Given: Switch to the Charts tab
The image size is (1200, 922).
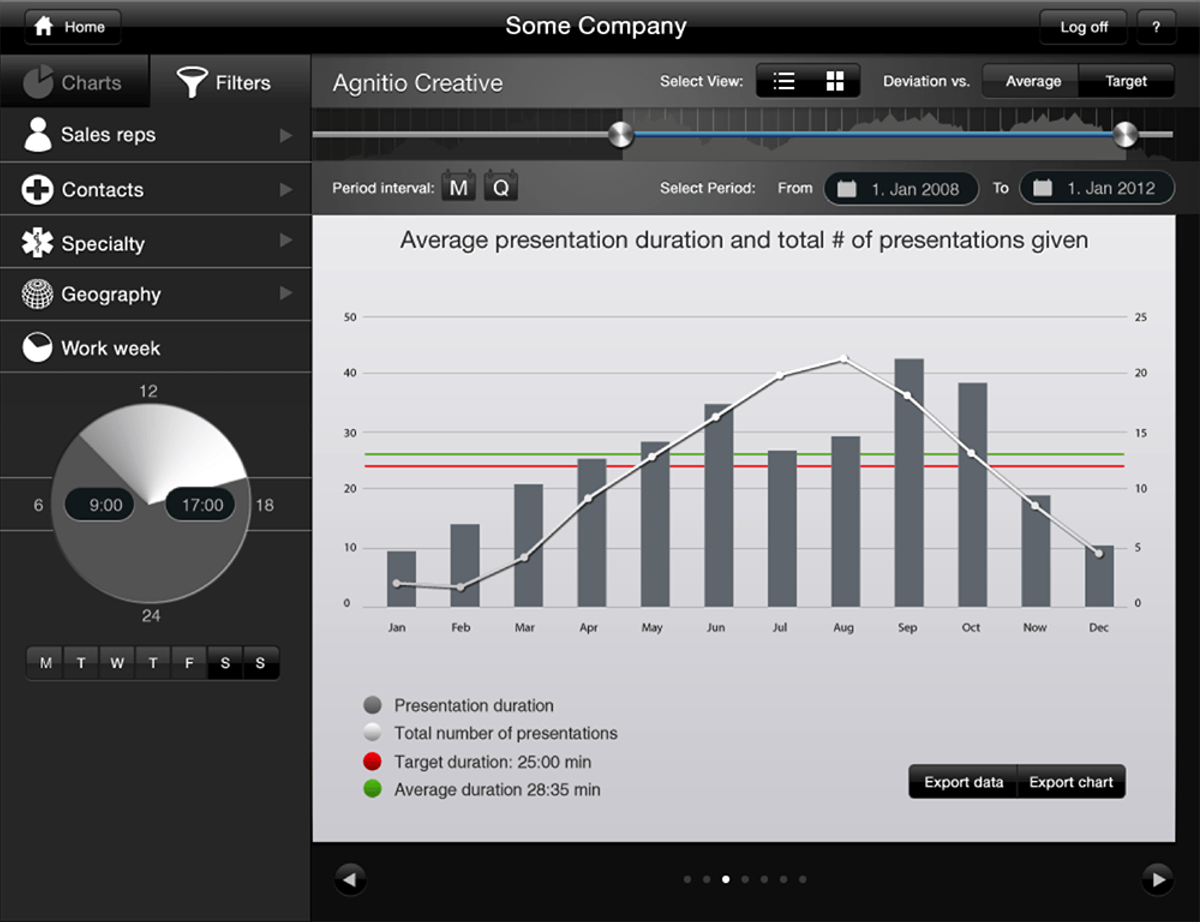Looking at the screenshot, I should pos(74,82).
